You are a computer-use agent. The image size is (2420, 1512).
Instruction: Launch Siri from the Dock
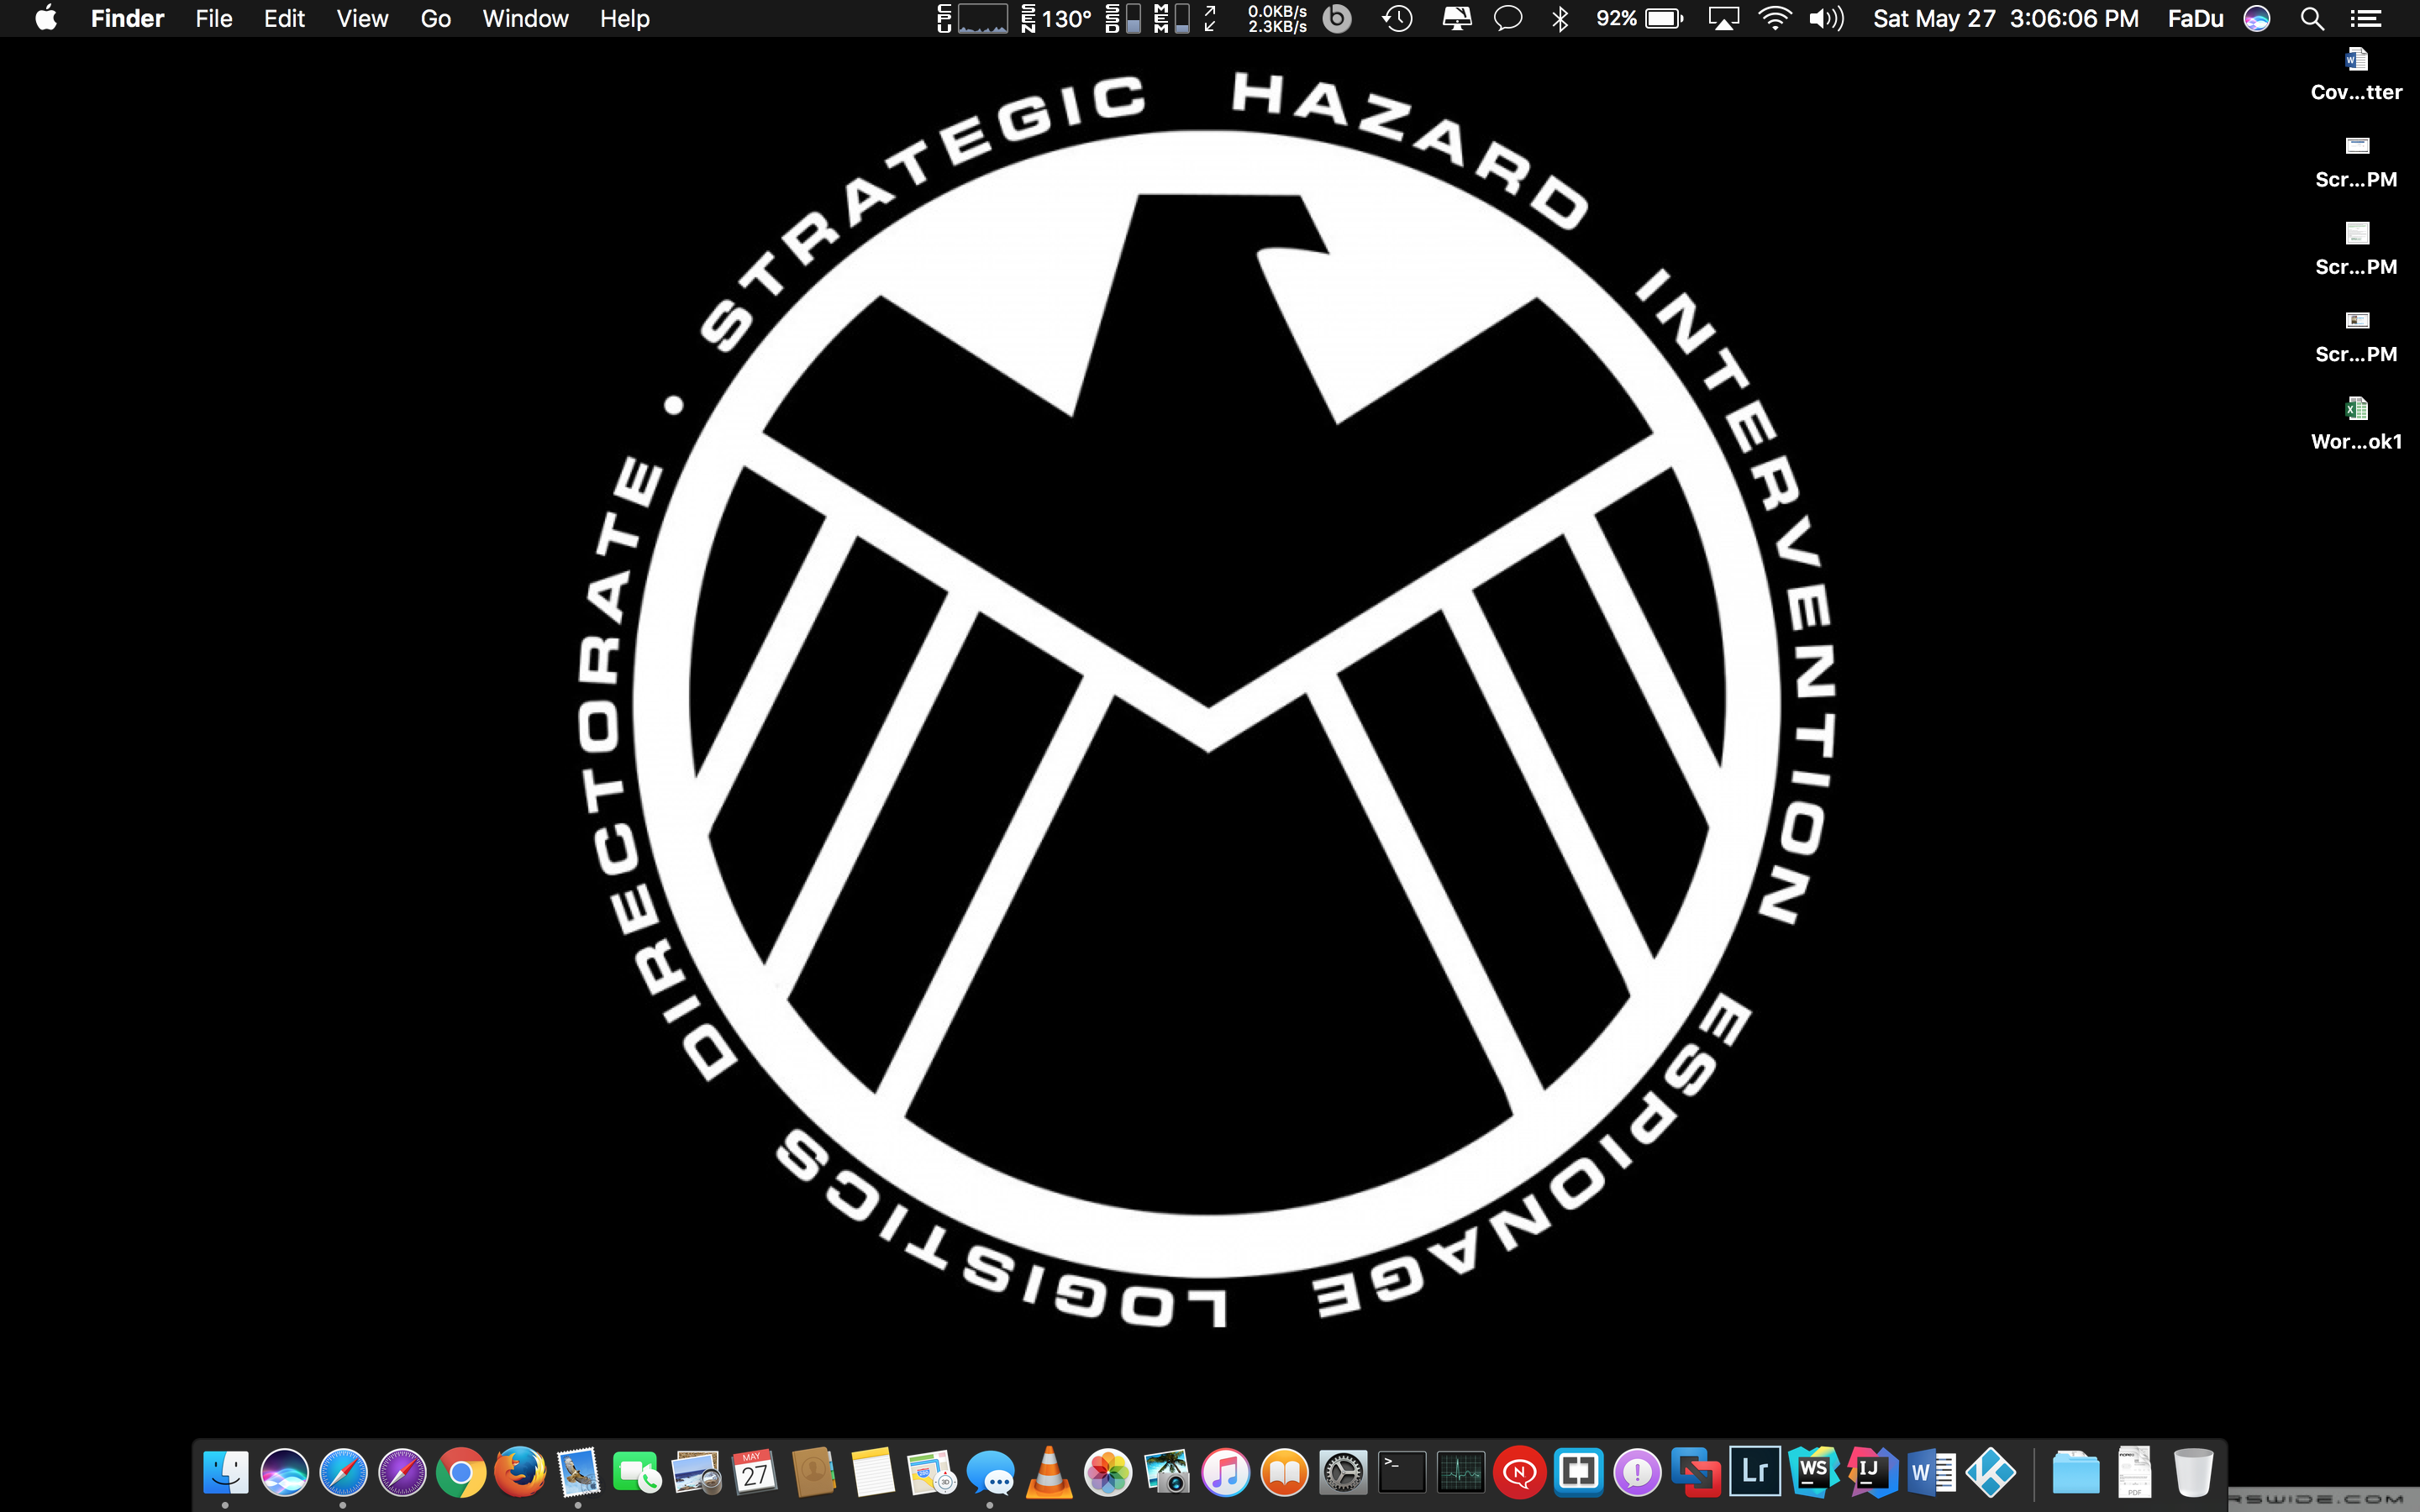pos(284,1472)
